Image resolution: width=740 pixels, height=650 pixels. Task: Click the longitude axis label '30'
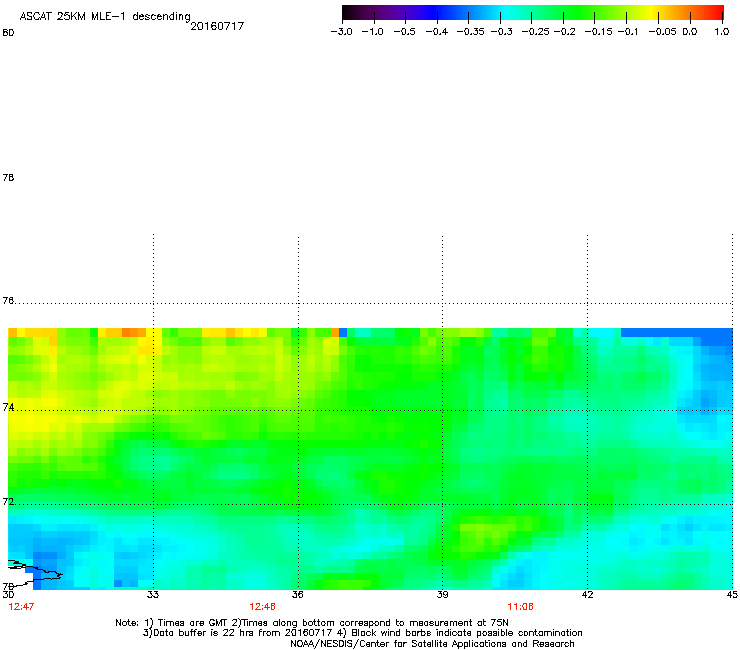[8, 595]
